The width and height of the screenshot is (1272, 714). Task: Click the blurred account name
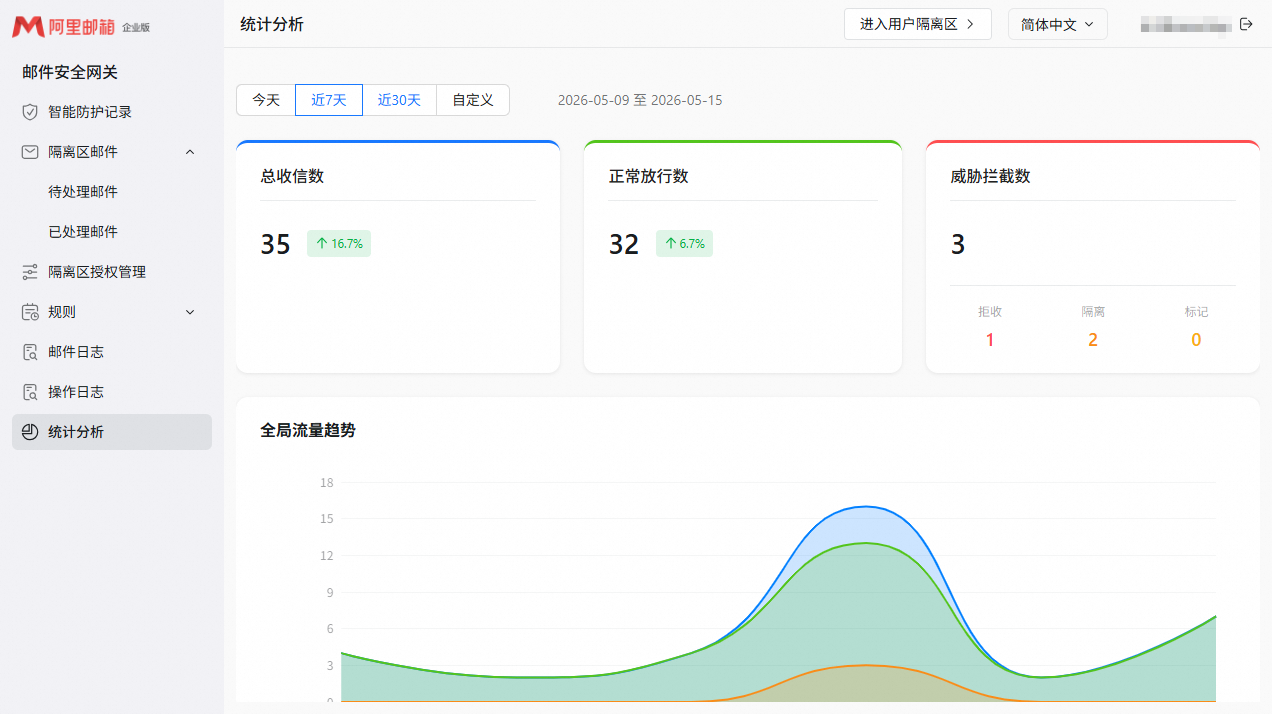tap(1185, 24)
